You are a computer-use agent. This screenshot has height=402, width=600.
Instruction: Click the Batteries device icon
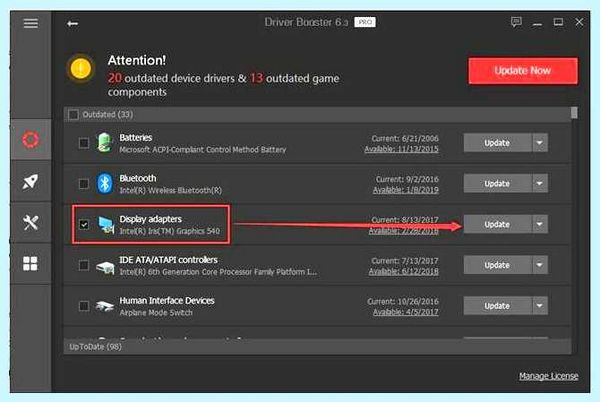pos(104,143)
